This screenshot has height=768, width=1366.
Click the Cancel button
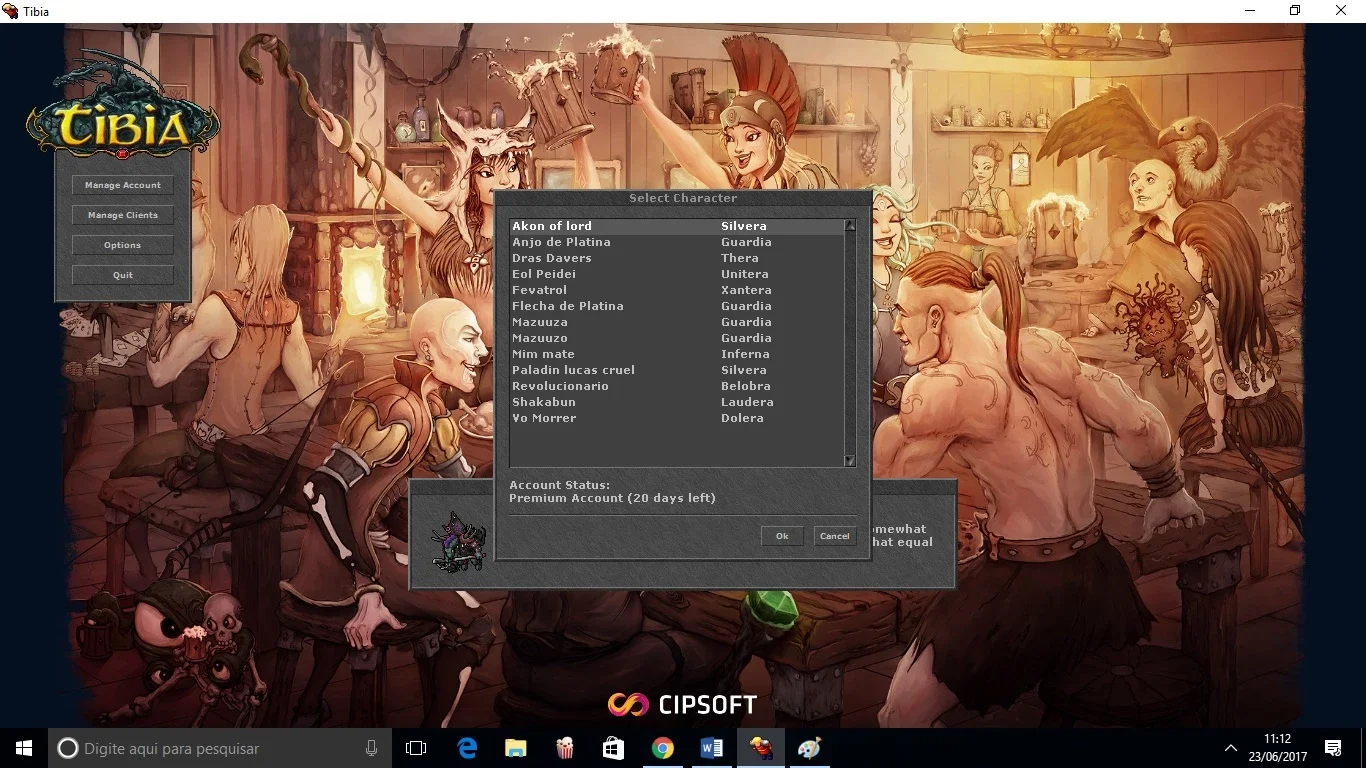tap(835, 536)
